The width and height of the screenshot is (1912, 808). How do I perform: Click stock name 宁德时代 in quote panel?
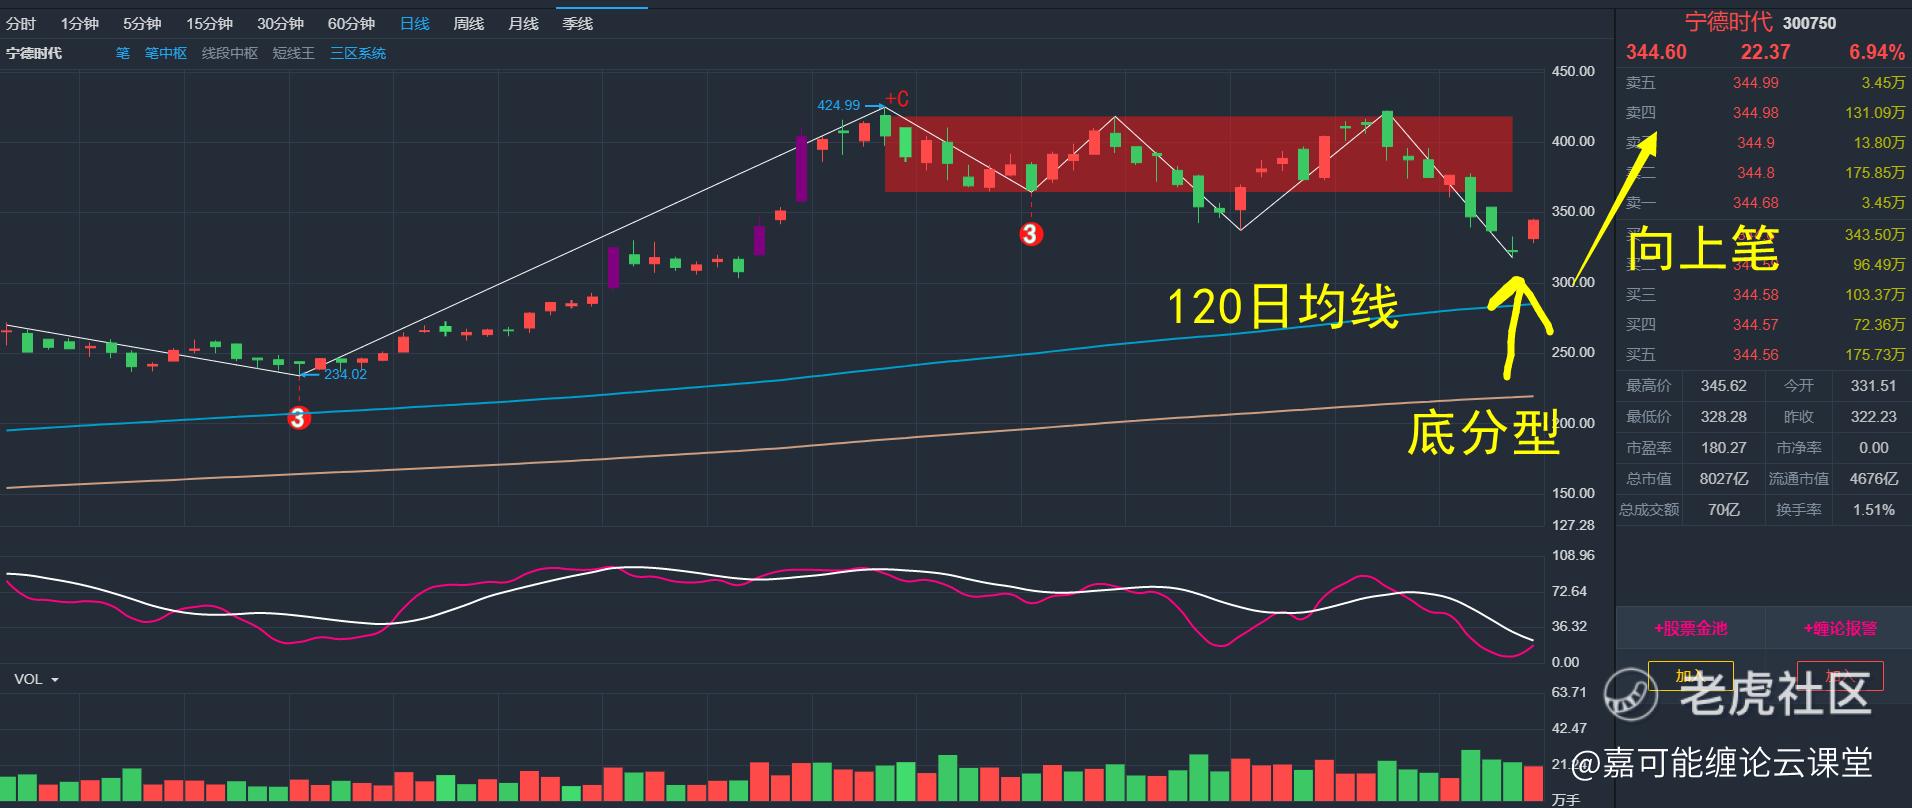pos(1728,22)
